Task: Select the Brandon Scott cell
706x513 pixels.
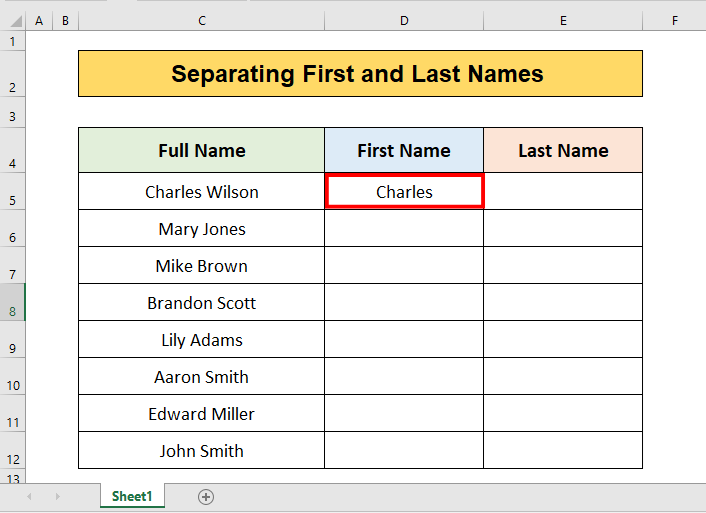Action: click(x=201, y=303)
